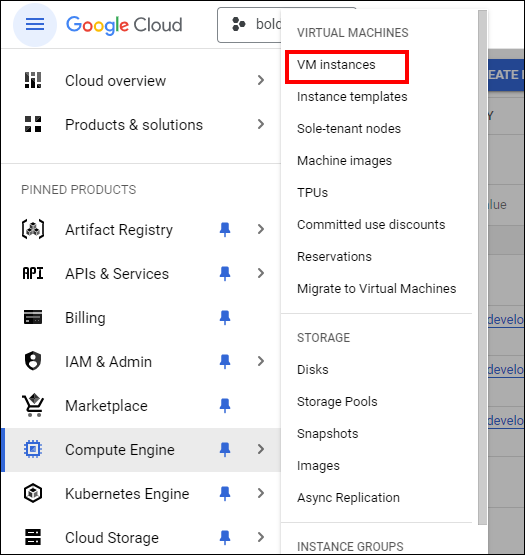Viewport: 525px width, 555px height.
Task: Open Compute Engine label
Action: click(120, 450)
